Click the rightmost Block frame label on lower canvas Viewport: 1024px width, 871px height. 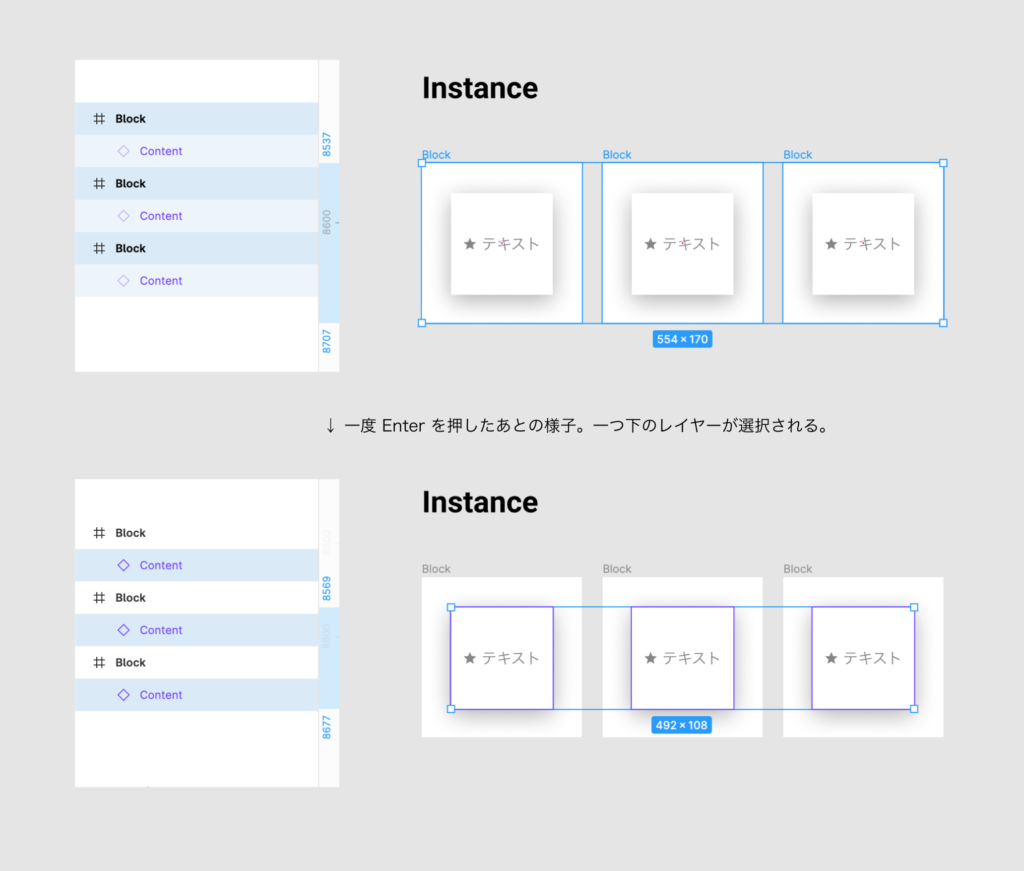coord(797,569)
